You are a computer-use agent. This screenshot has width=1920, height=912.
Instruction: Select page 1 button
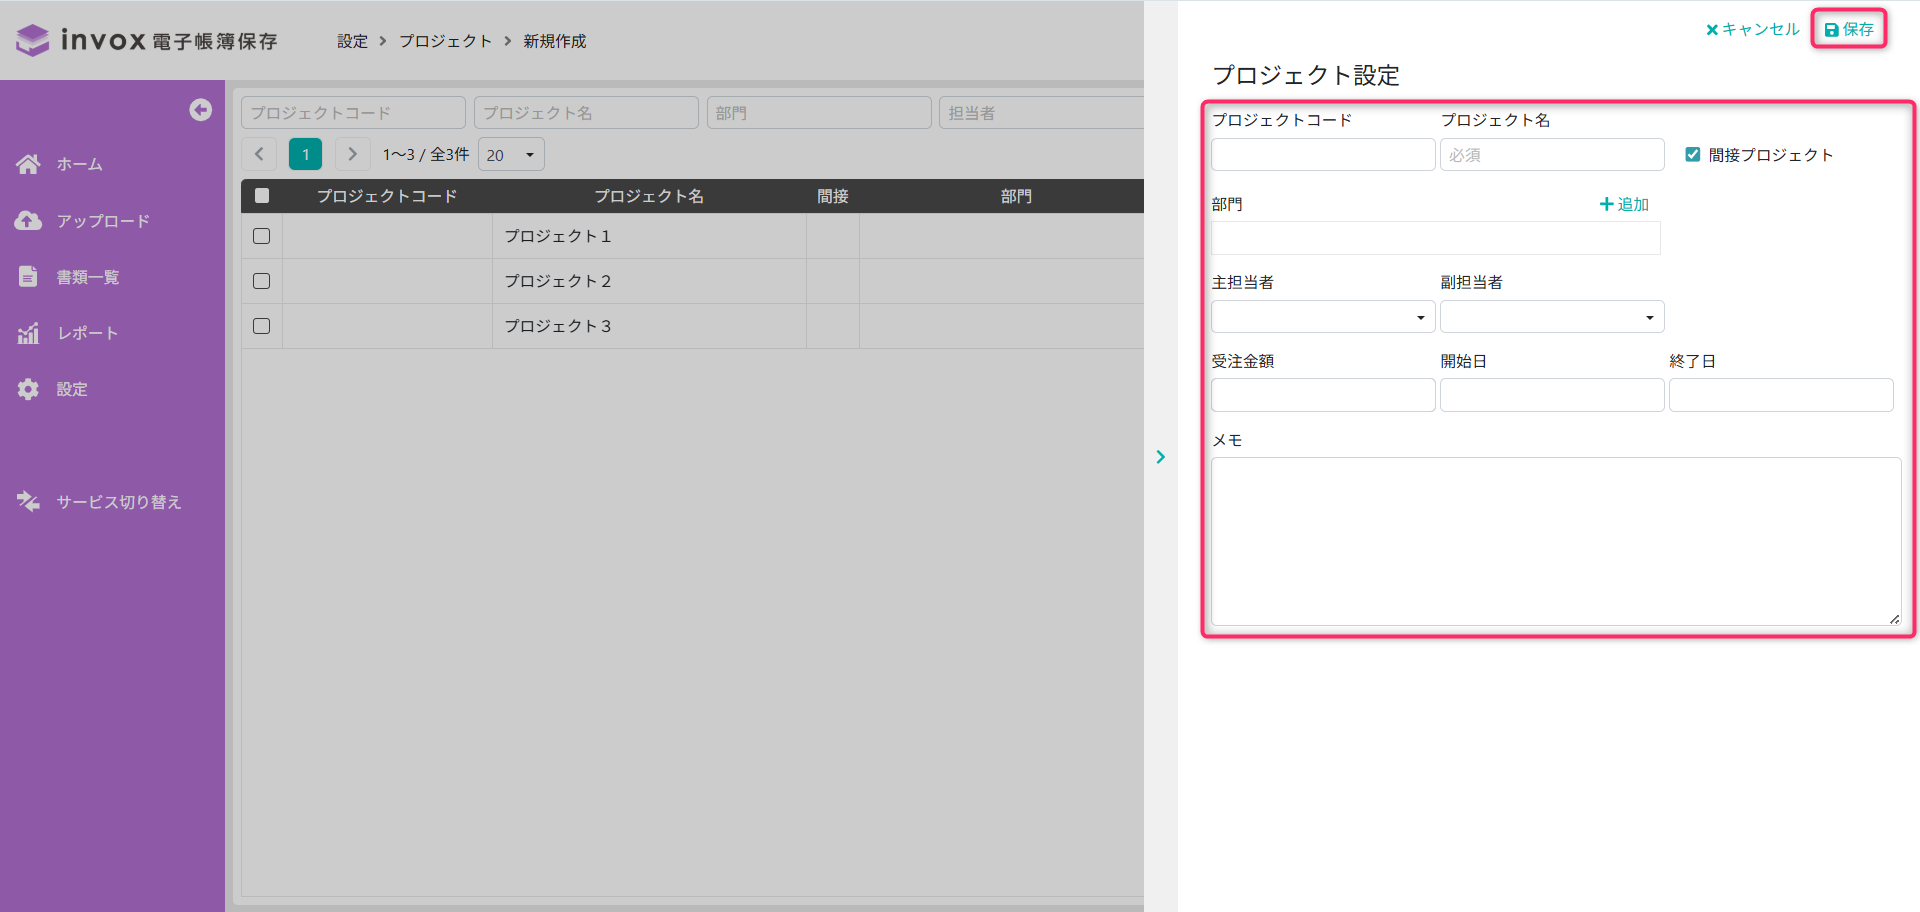coord(305,154)
